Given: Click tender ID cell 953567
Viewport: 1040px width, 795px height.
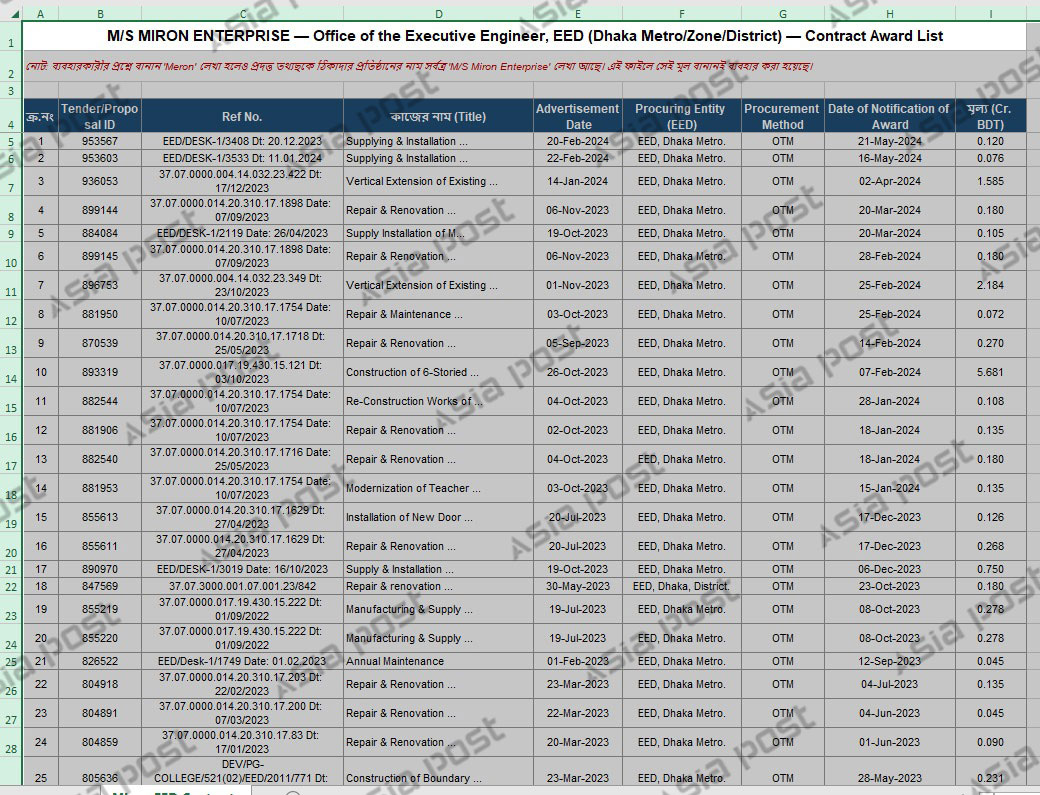Looking at the screenshot, I should (x=100, y=141).
